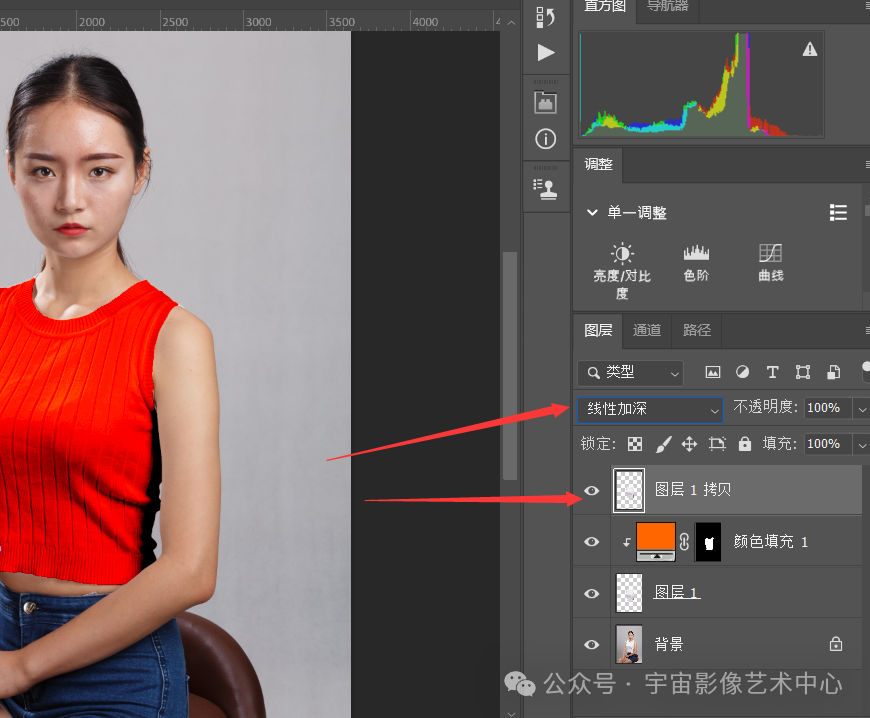Open the 调整 panel menu
Image resolution: width=870 pixels, height=718 pixels.
[867, 164]
